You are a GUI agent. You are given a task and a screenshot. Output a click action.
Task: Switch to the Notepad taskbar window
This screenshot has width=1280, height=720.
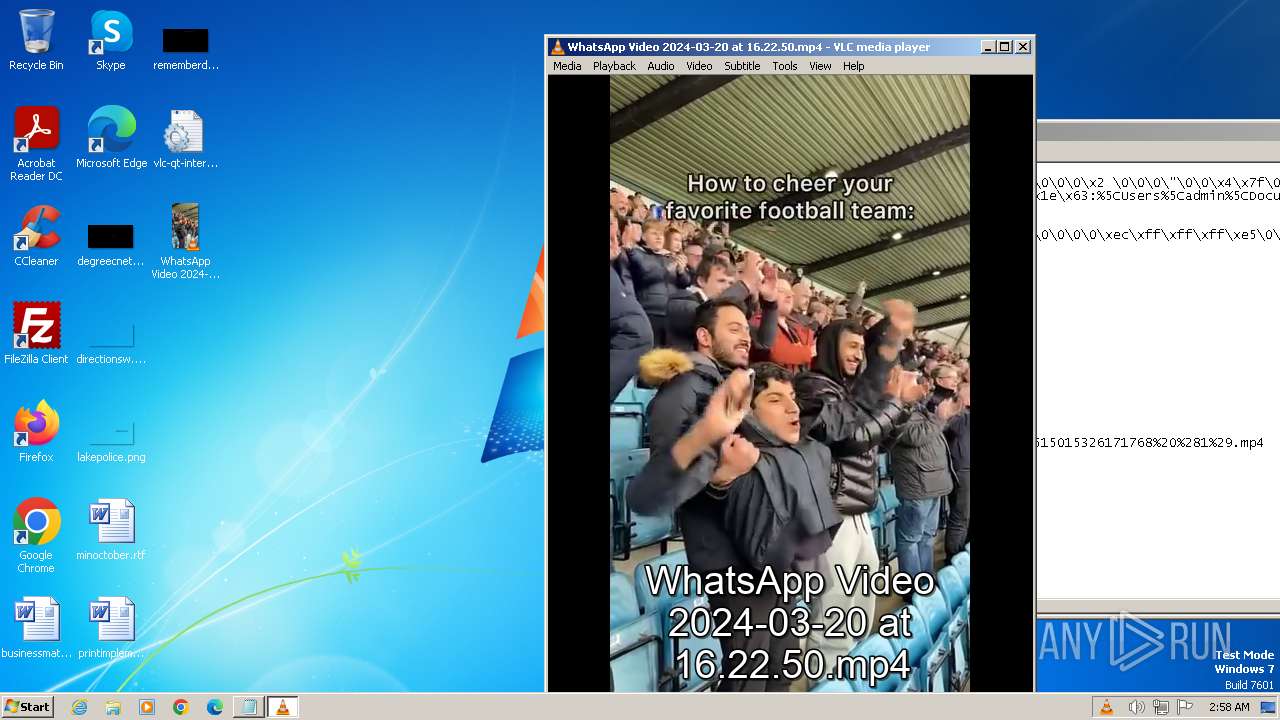248,707
